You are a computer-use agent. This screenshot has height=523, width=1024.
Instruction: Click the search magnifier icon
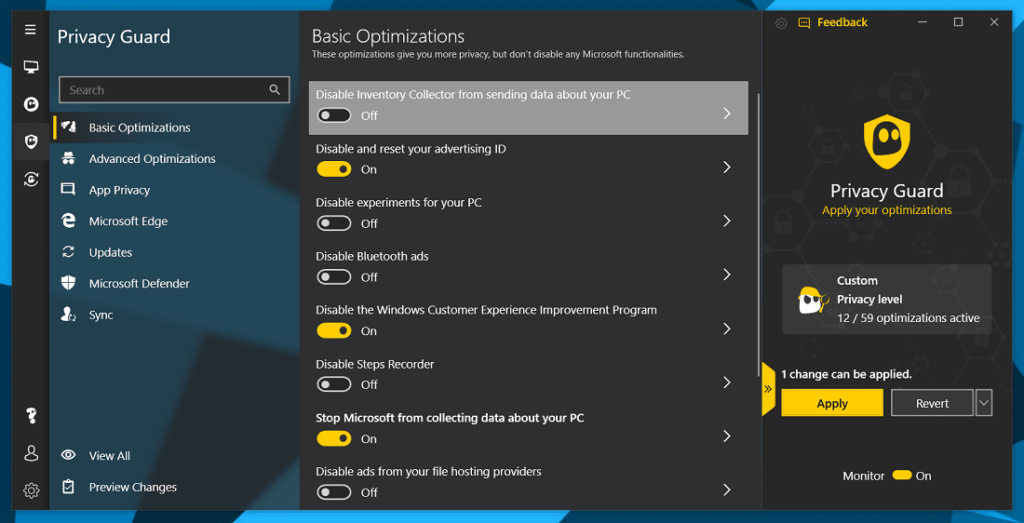[x=274, y=90]
